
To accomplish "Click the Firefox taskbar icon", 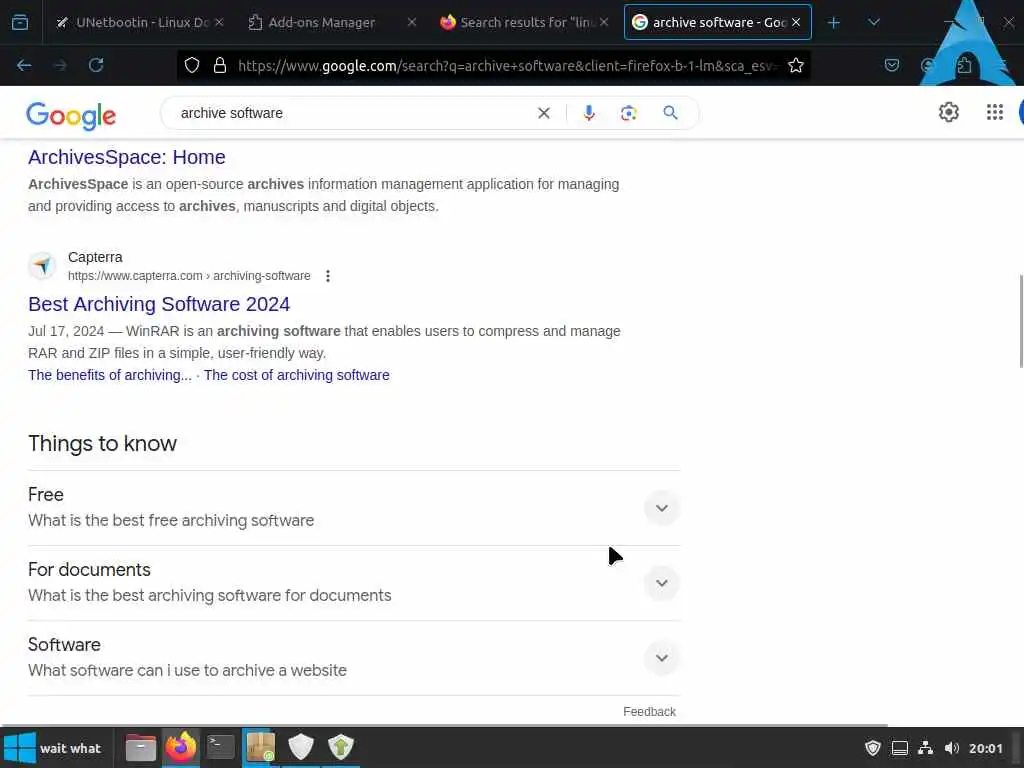I will coord(180,747).
